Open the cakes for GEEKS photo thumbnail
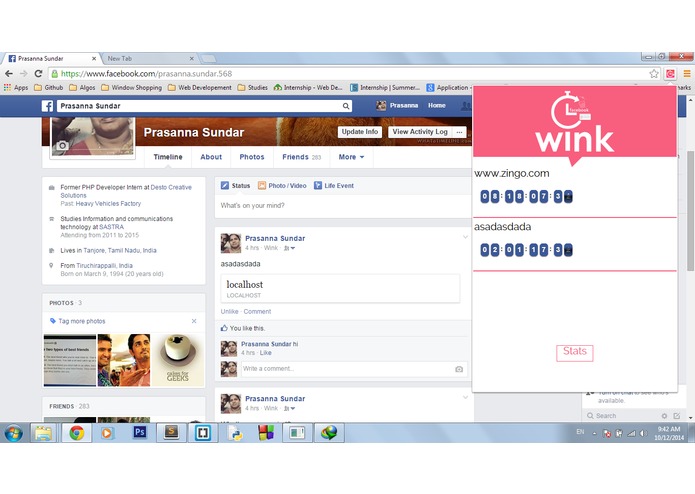 178,360
